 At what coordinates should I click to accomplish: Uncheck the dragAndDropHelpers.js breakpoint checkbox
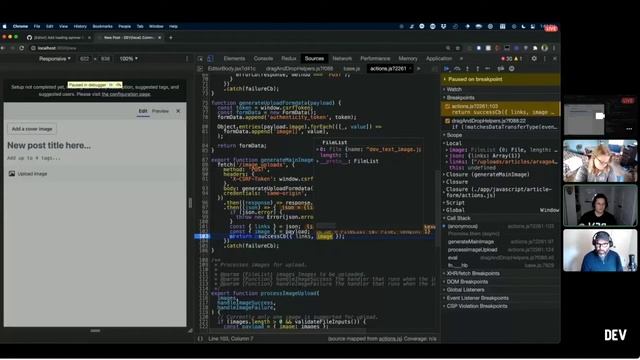[x=447, y=121]
